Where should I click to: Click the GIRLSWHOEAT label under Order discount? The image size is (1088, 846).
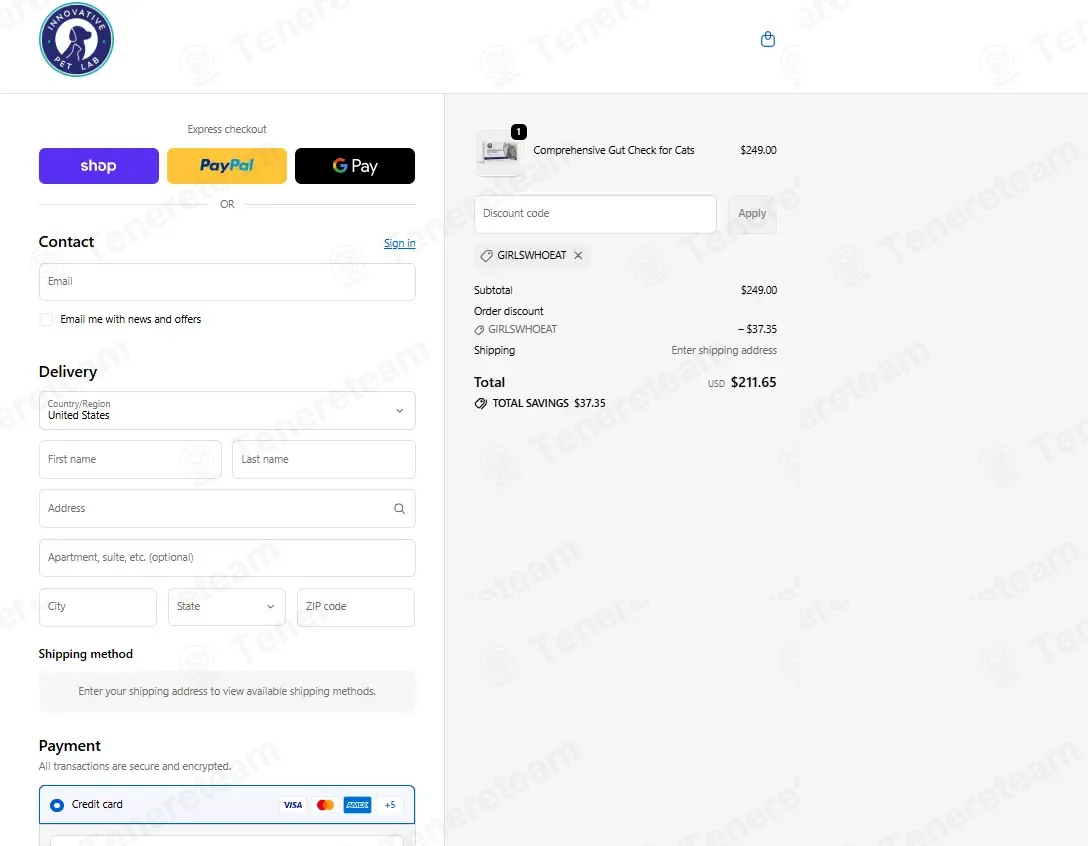tap(522, 330)
